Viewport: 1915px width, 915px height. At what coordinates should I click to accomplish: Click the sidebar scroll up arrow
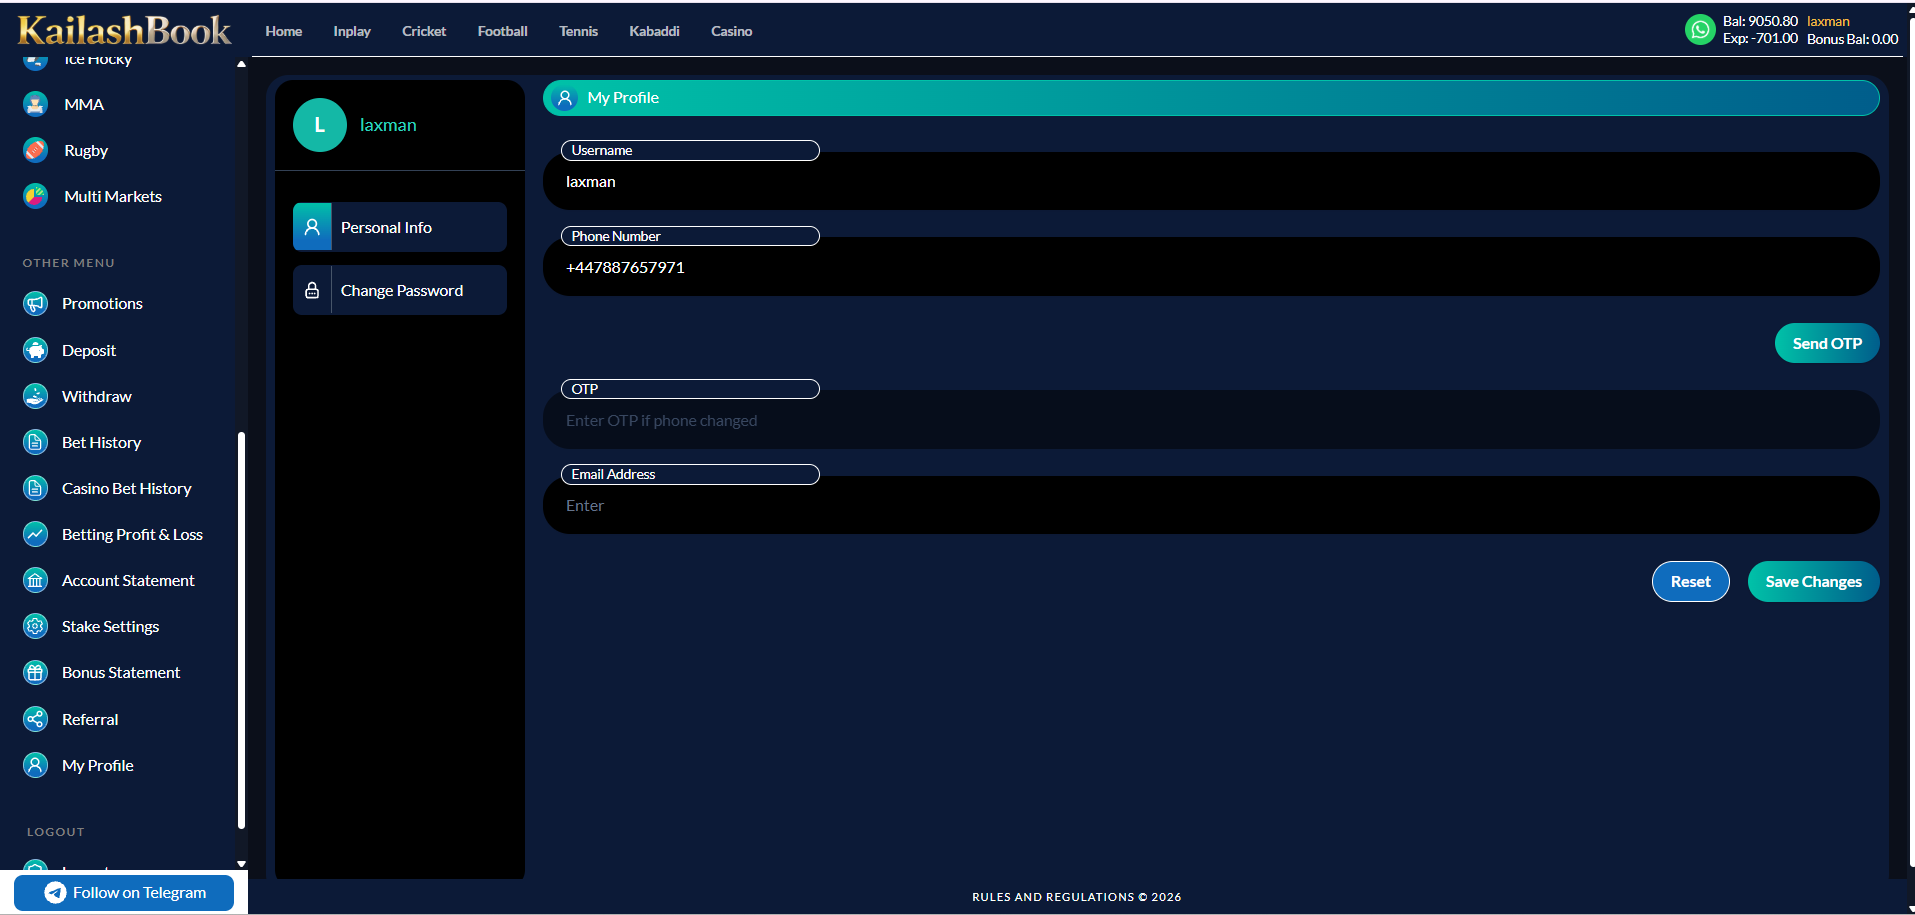tap(241, 64)
